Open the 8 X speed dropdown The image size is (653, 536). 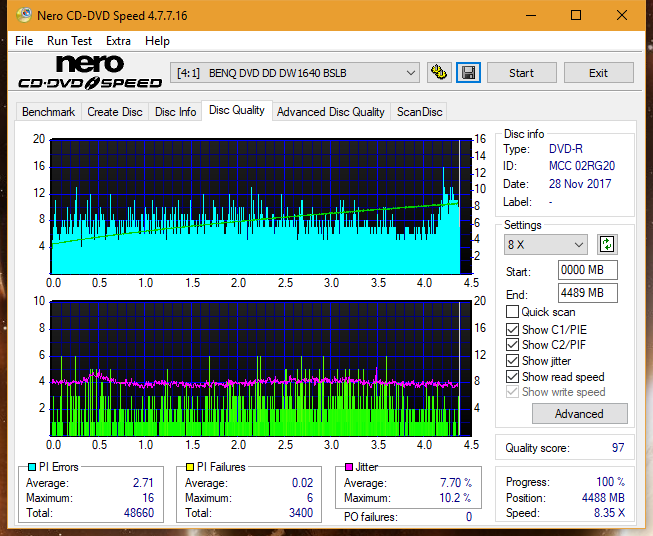(546, 244)
